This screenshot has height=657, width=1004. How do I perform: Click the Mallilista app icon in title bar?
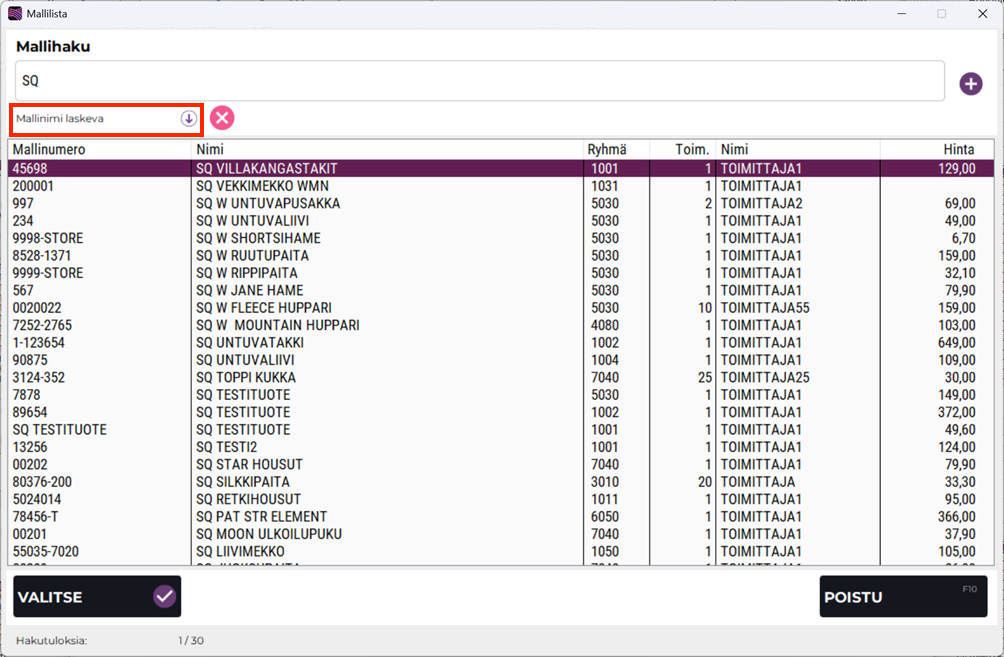[x=14, y=14]
